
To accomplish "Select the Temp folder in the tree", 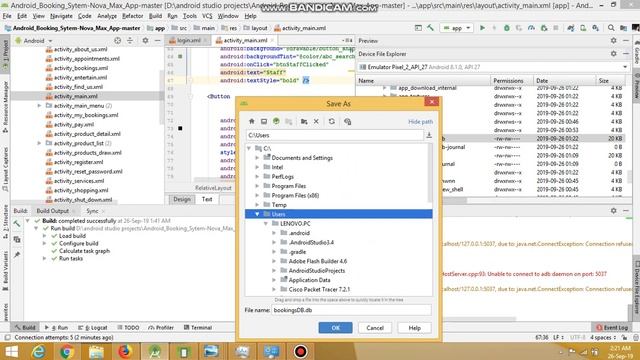I will [x=279, y=204].
